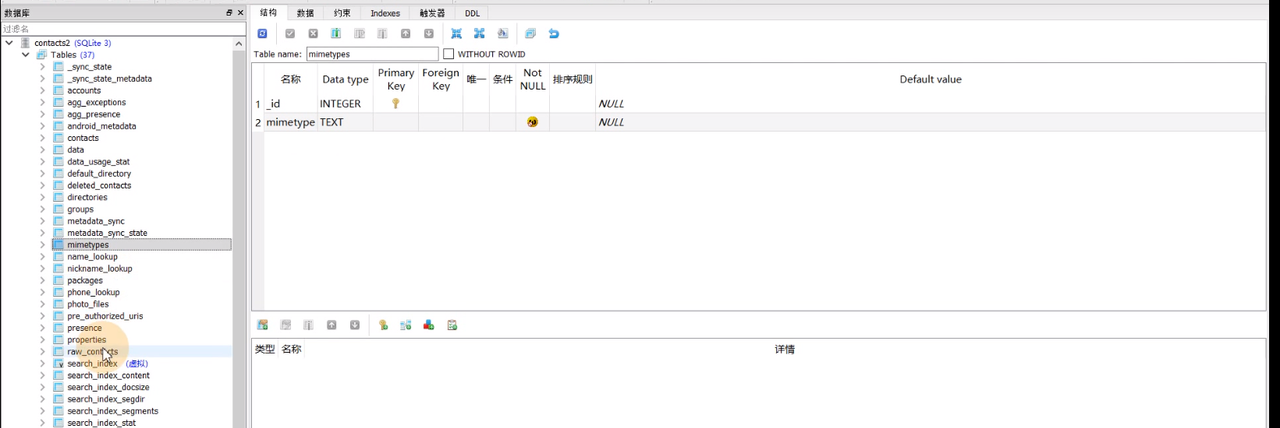
Task: Enable the WITHOUT ROWID checkbox
Action: (448, 54)
